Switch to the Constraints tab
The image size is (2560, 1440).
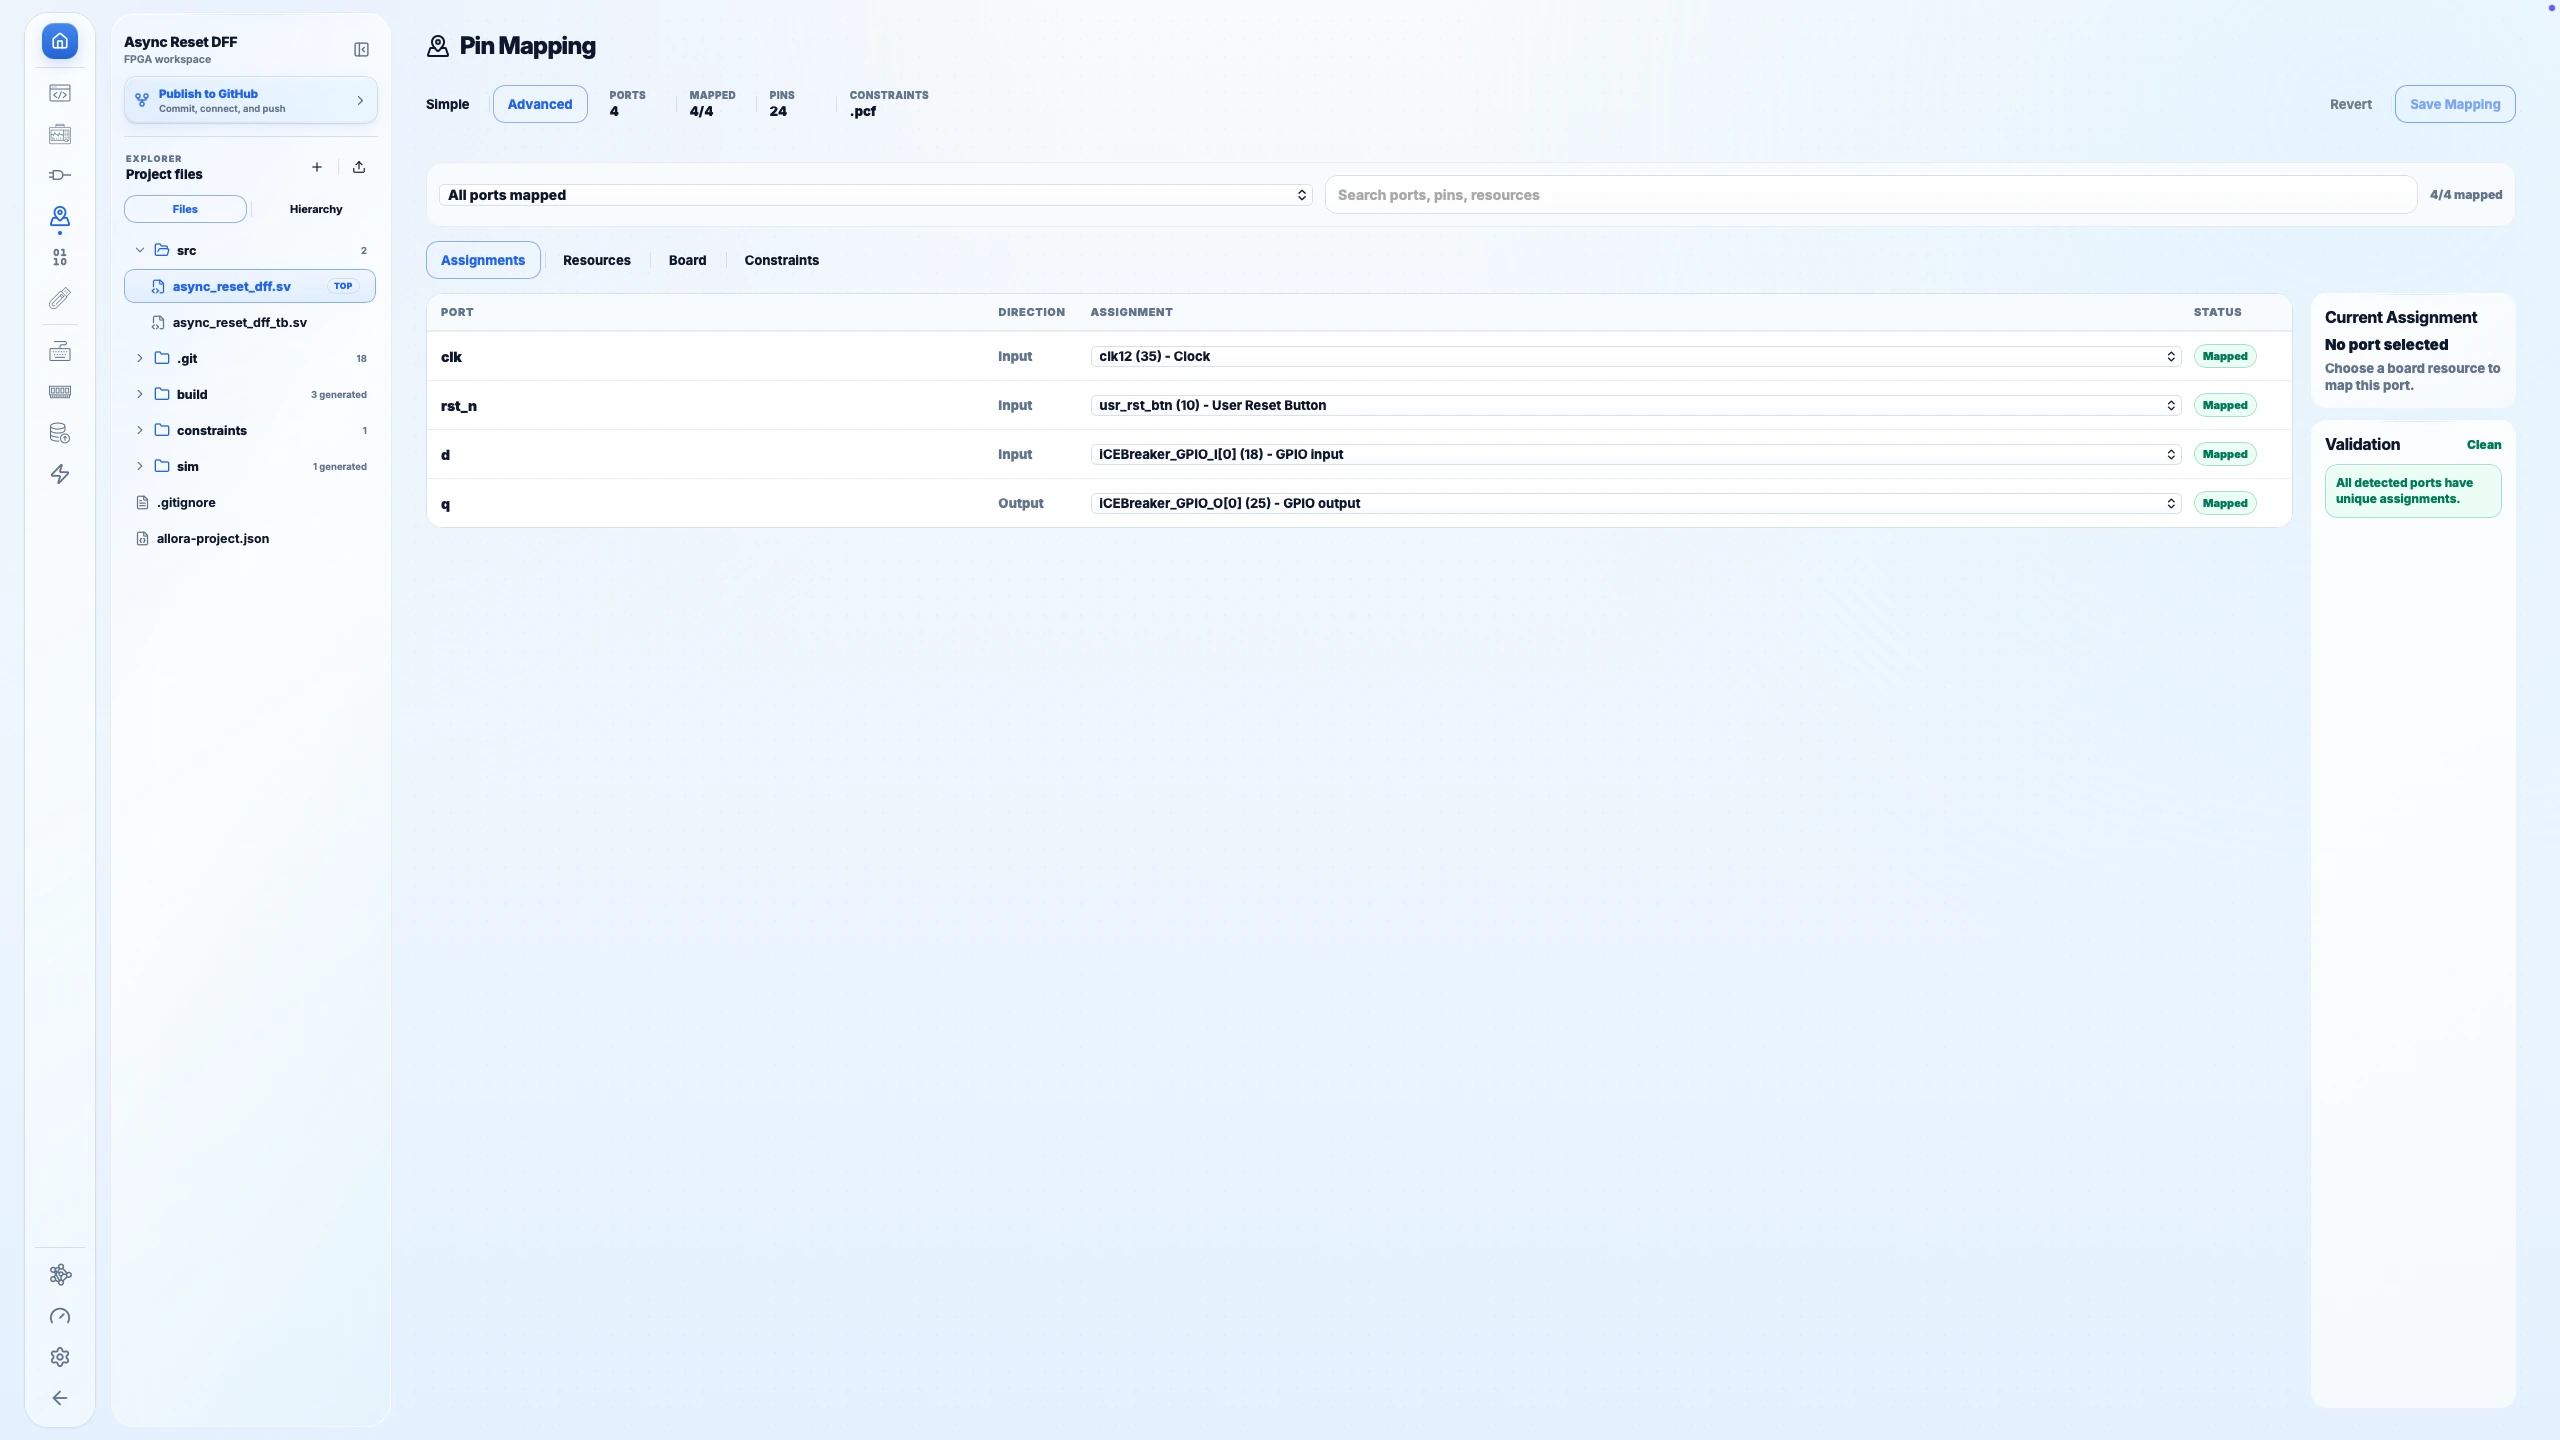[x=782, y=260]
